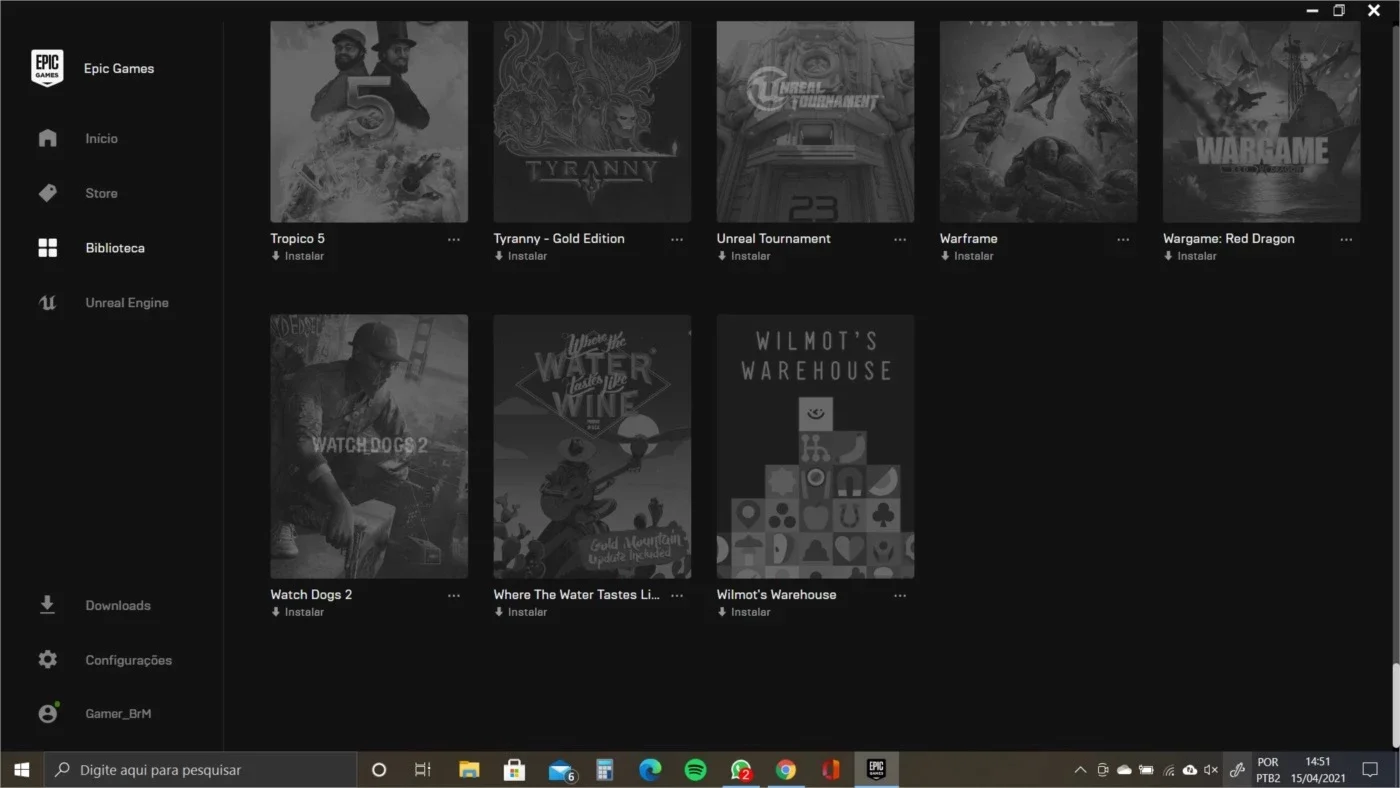Open Watch Dogs 2 options menu
The height and width of the screenshot is (788, 1400).
pyautogui.click(x=454, y=595)
